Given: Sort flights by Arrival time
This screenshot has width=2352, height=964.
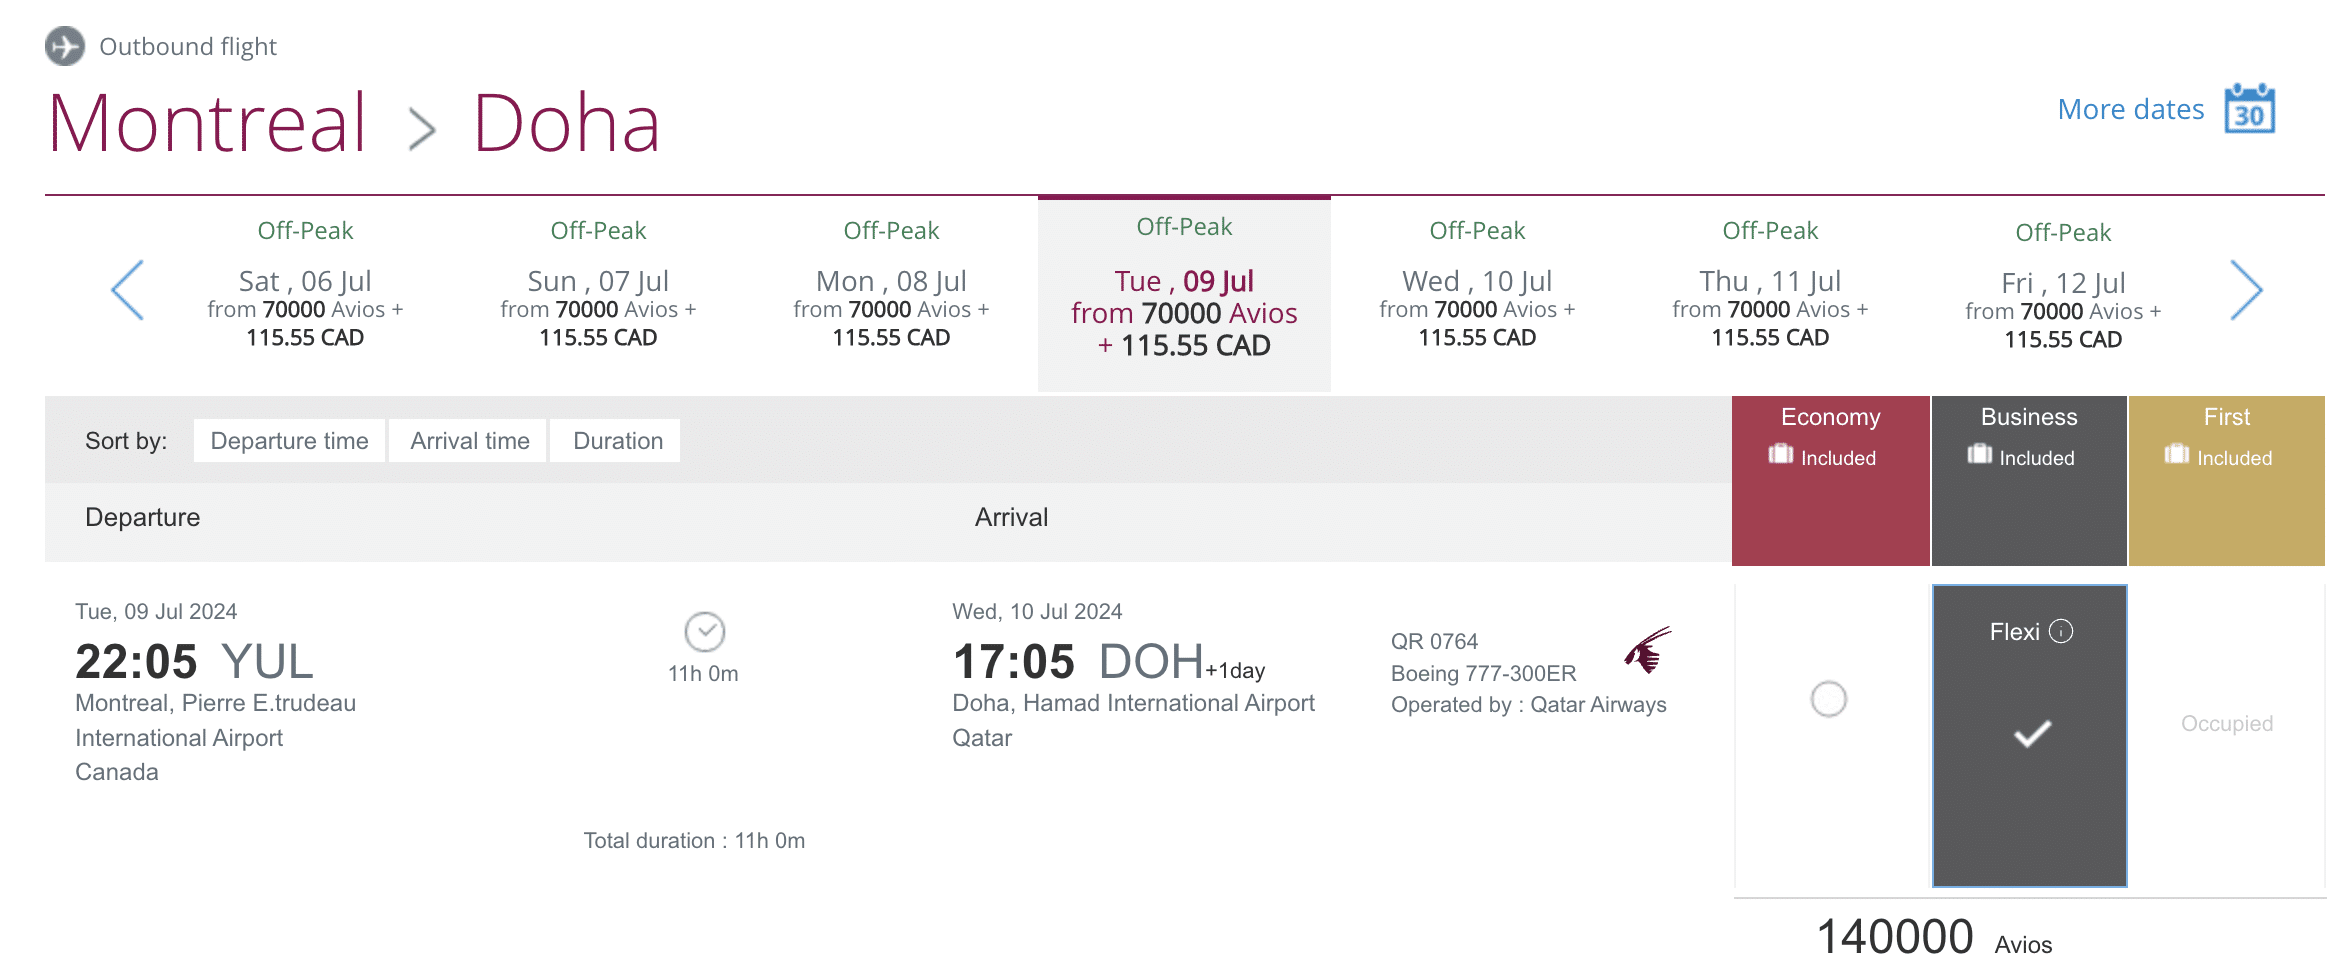Looking at the screenshot, I should click(x=469, y=441).
